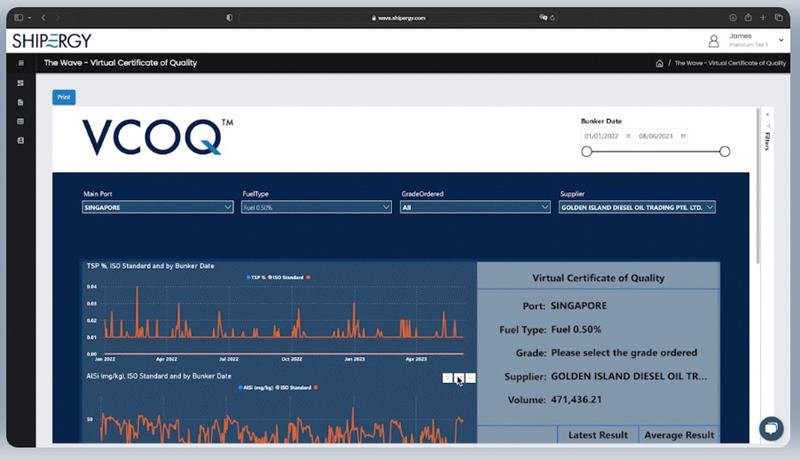Open the start date calendar picker icon
800x459 pixels.
pyautogui.click(x=628, y=135)
